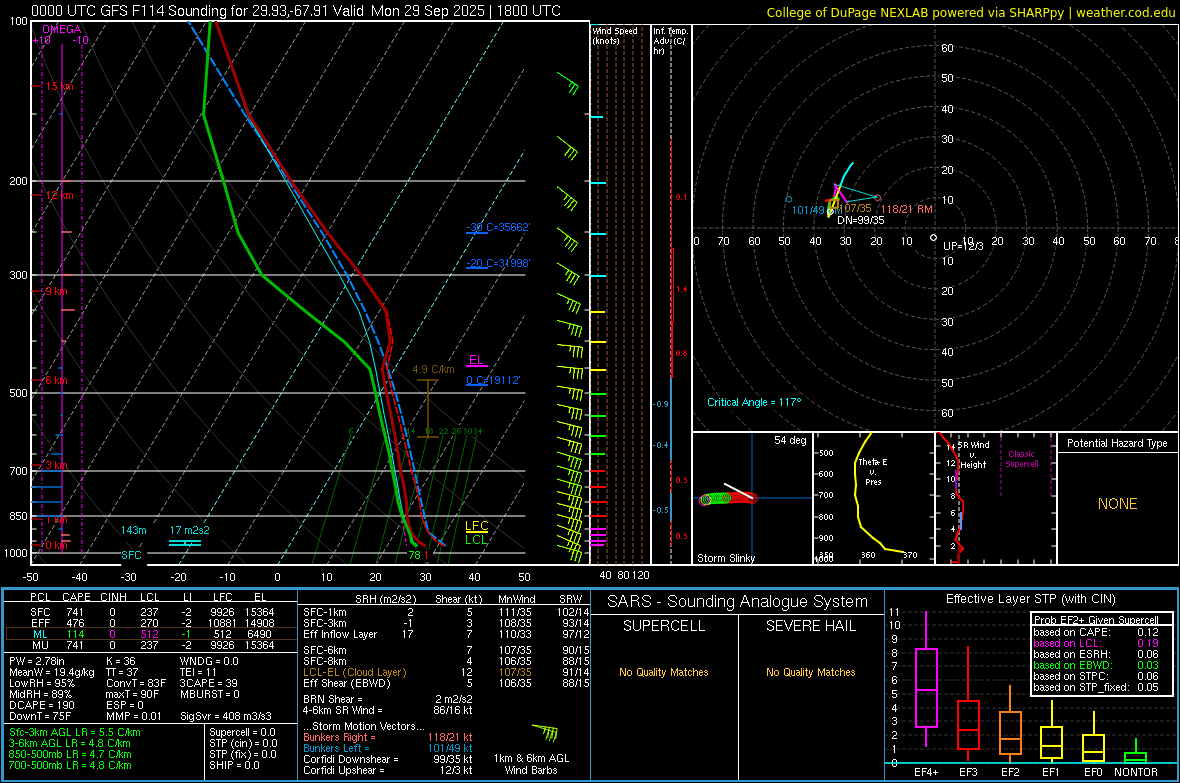The height and width of the screenshot is (783, 1180).
Task: Click the CAPE column header
Action: point(76,597)
